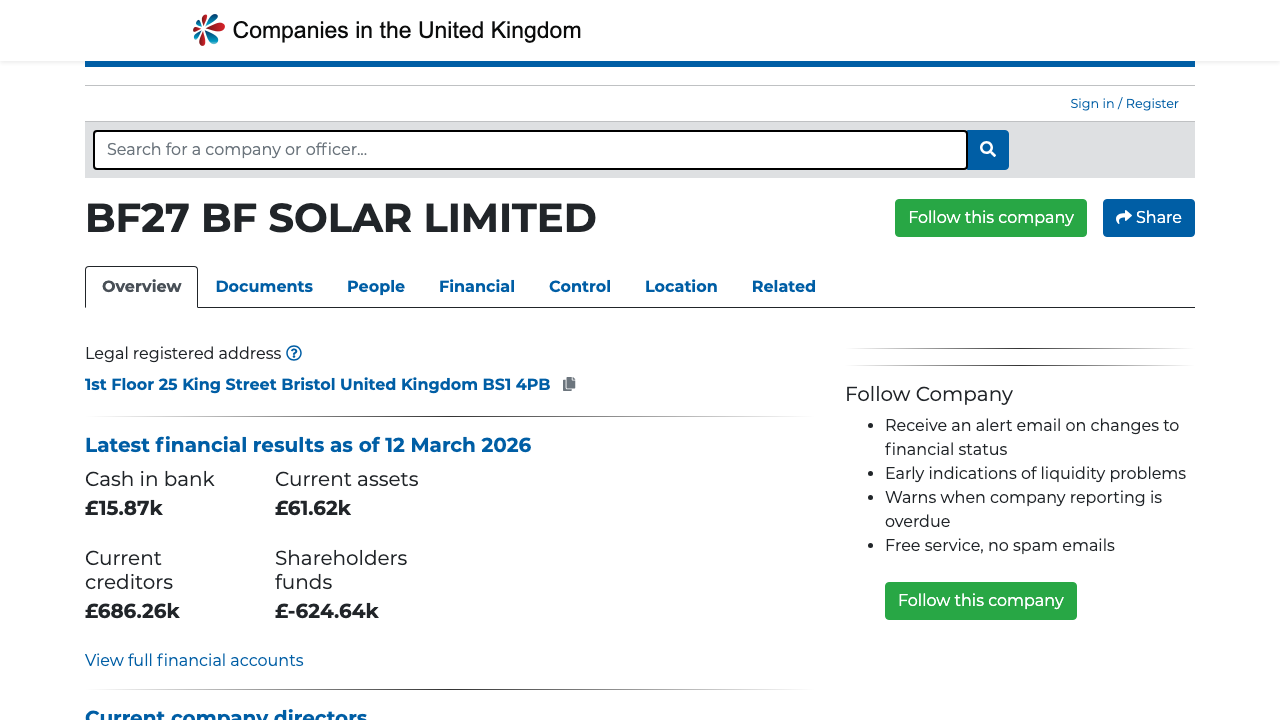This screenshot has height=720, width=1280.
Task: Click the Latest financial results heading
Action: (x=308, y=445)
